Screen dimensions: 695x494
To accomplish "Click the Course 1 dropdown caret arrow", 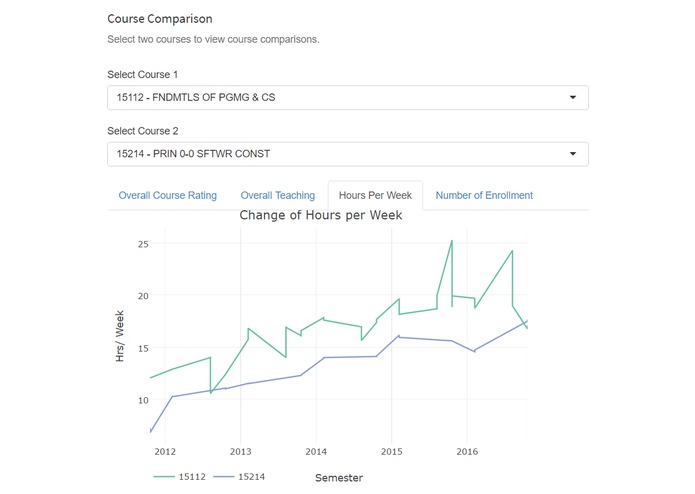I will 573,98.
